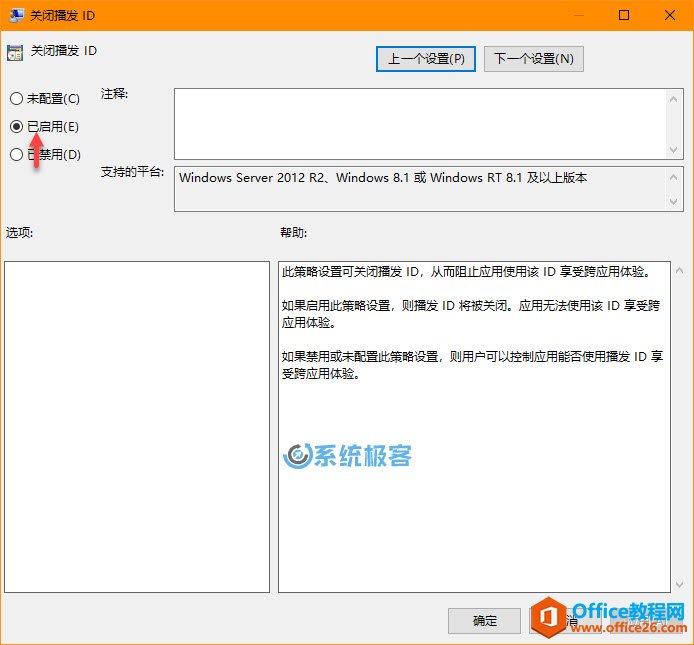Screen dimensions: 694x645
Task: Click the title bar window icon
Action: click(x=16, y=15)
